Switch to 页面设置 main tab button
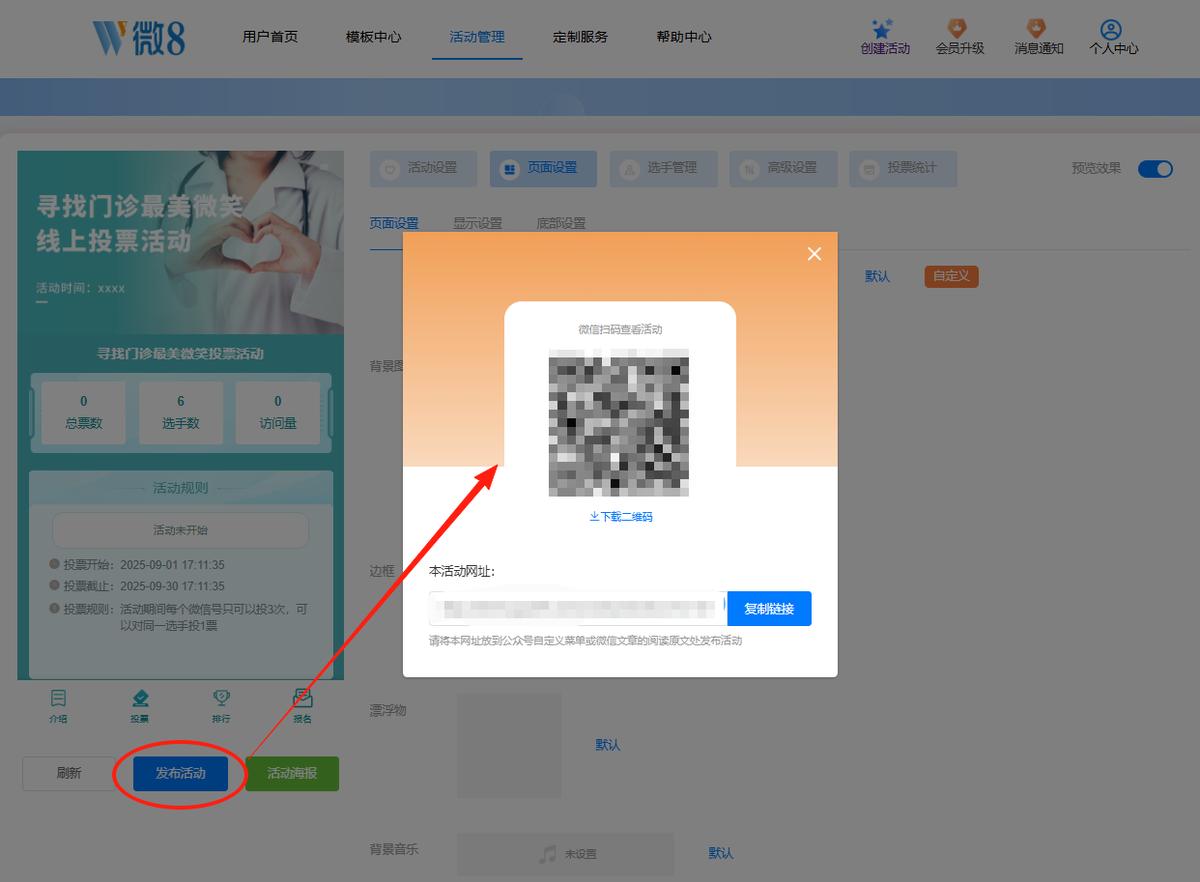The image size is (1200, 882). (543, 169)
